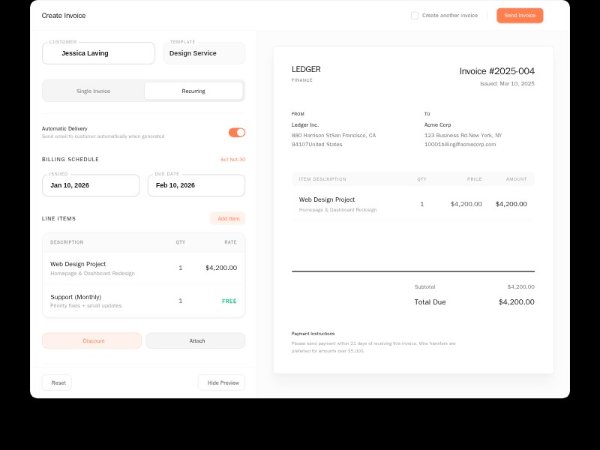This screenshot has width=600, height=450.
Task: Open the Template dropdown set to Design Service
Action: [204, 53]
